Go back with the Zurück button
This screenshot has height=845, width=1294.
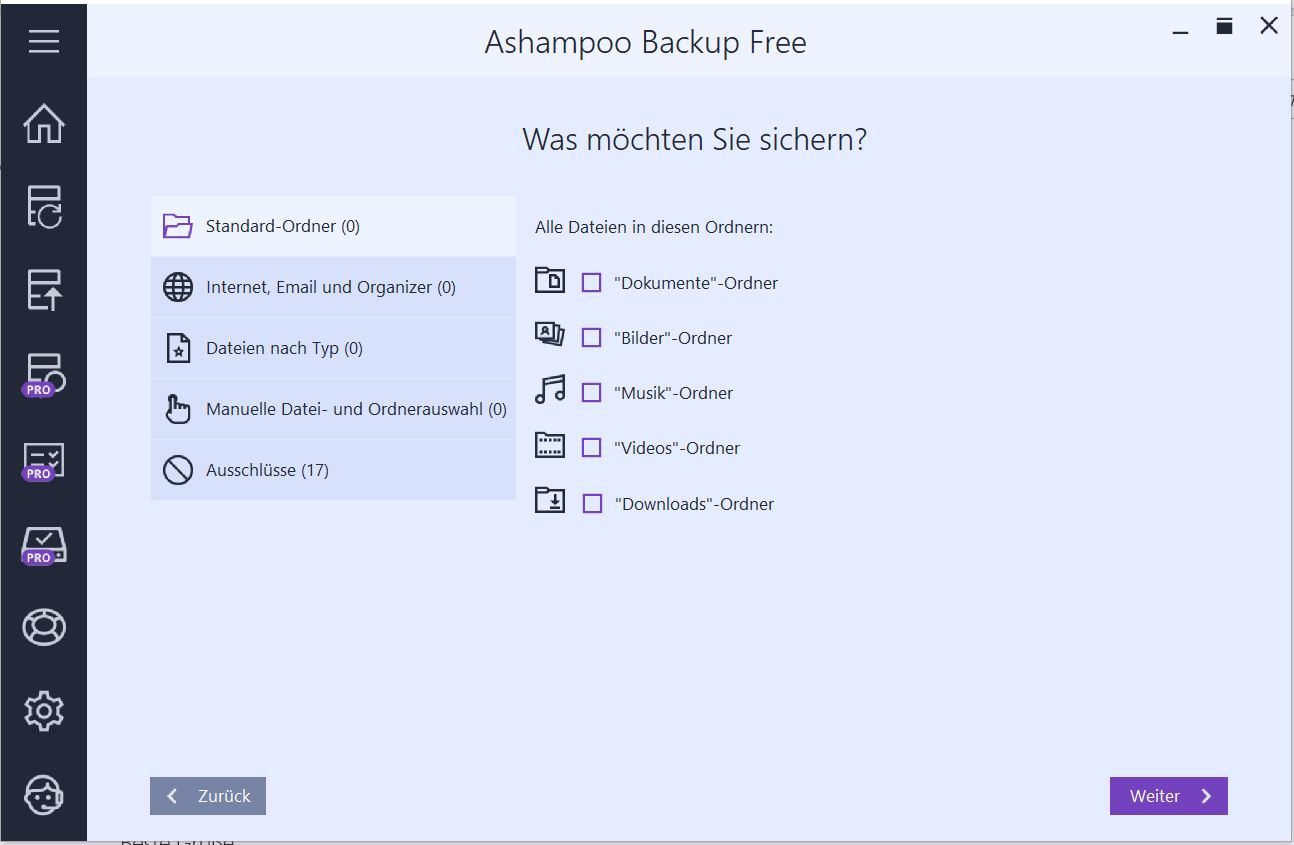(x=208, y=796)
